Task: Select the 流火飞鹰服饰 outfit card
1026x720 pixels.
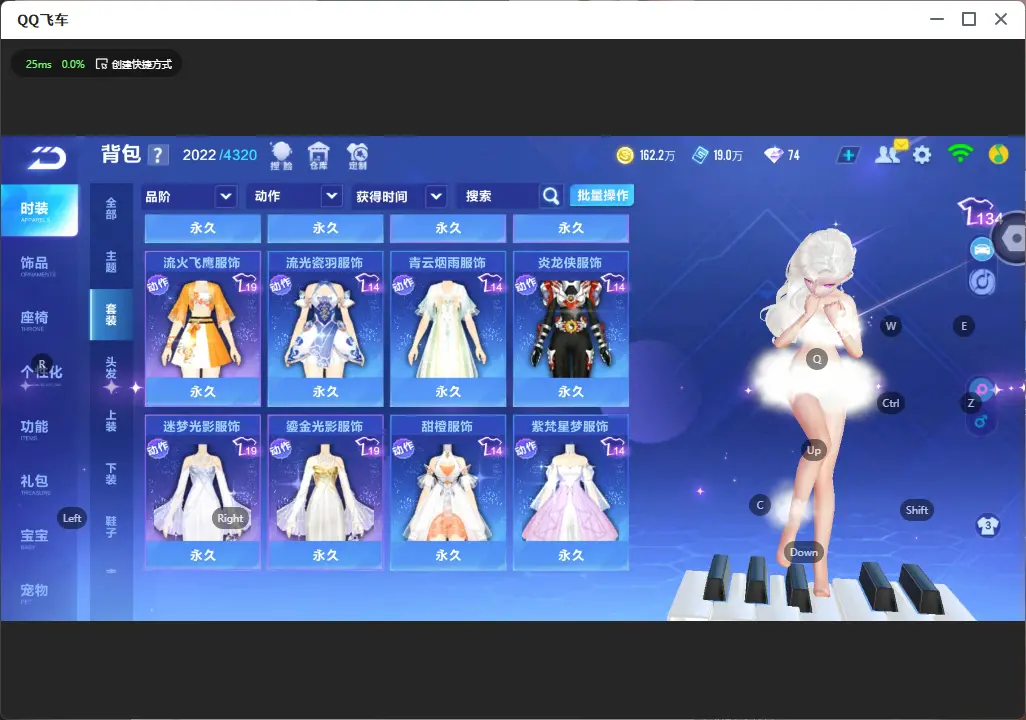Action: 203,328
